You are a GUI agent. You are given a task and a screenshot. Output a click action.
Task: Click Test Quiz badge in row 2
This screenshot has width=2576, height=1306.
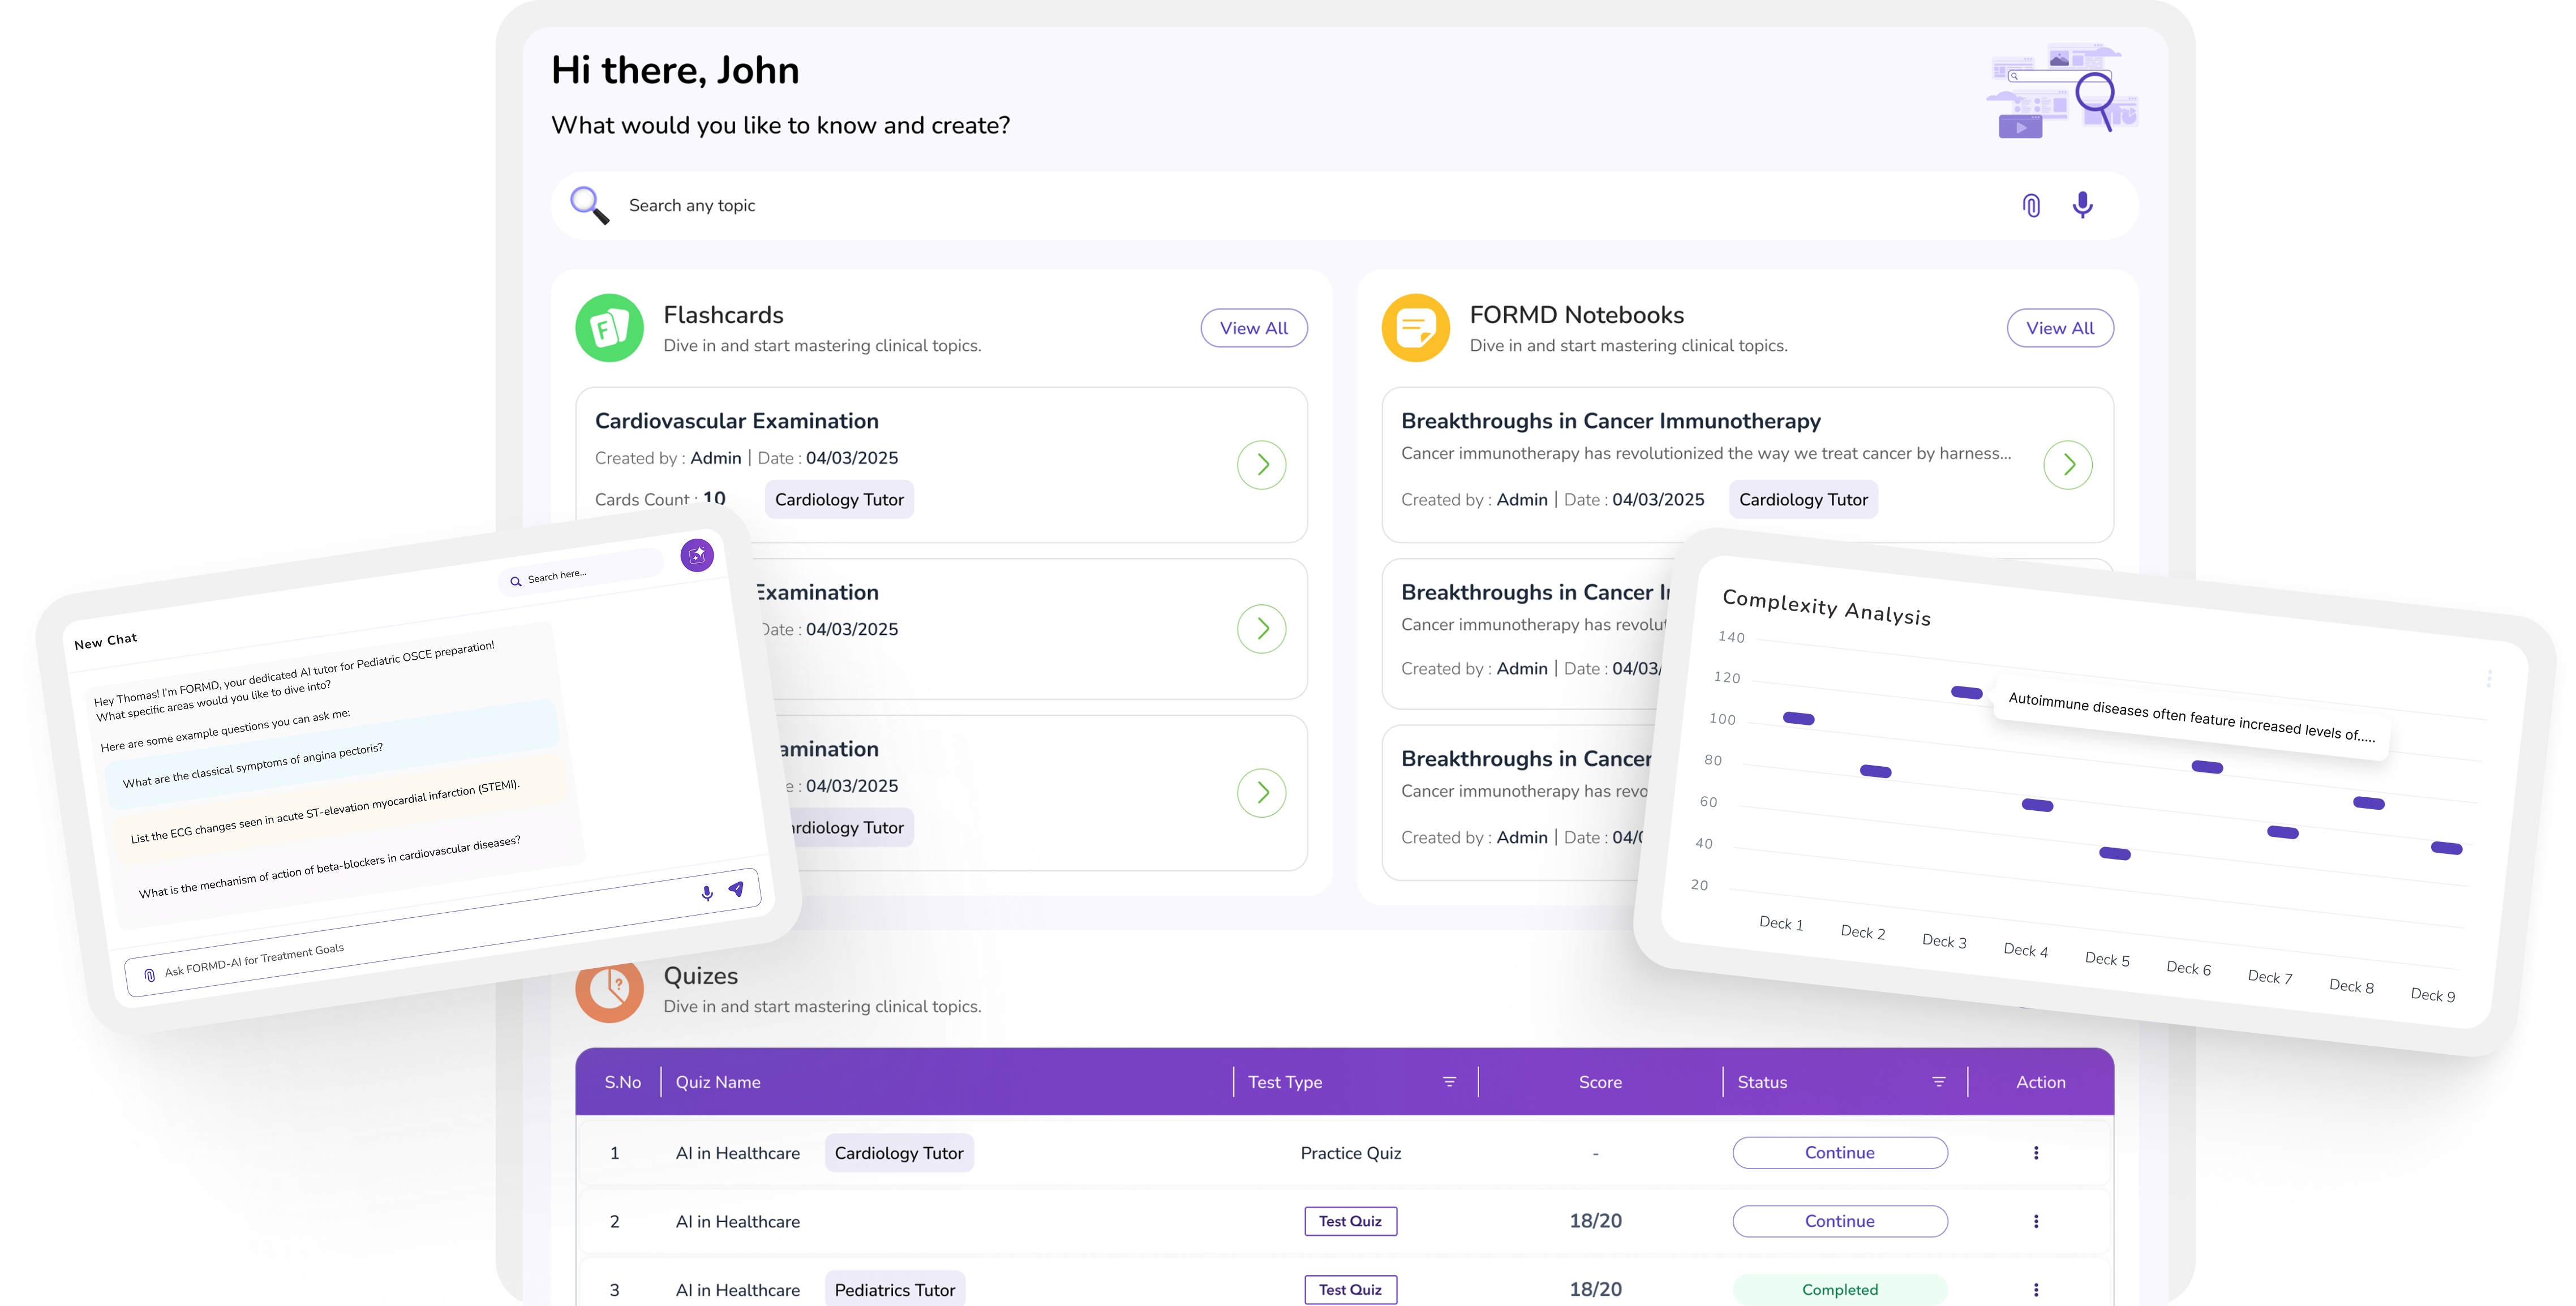click(x=1350, y=1221)
